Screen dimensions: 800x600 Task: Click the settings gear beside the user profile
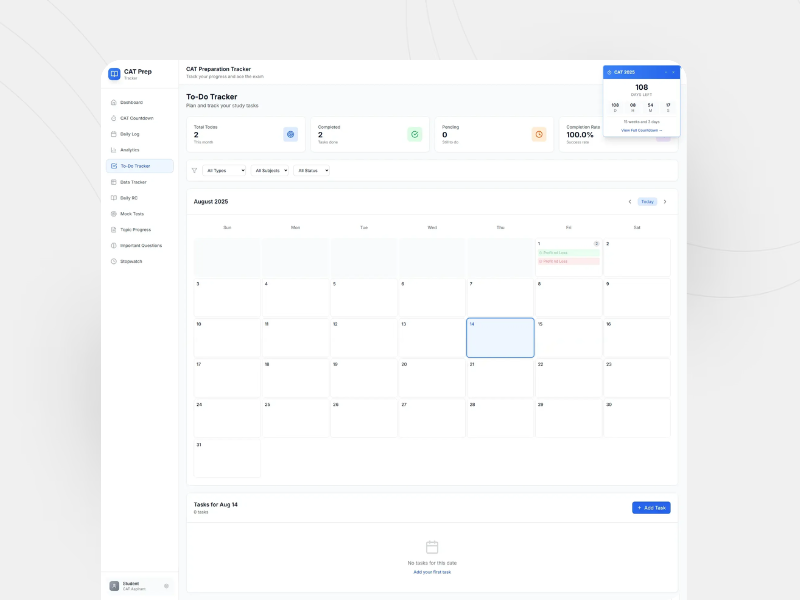pos(166,585)
